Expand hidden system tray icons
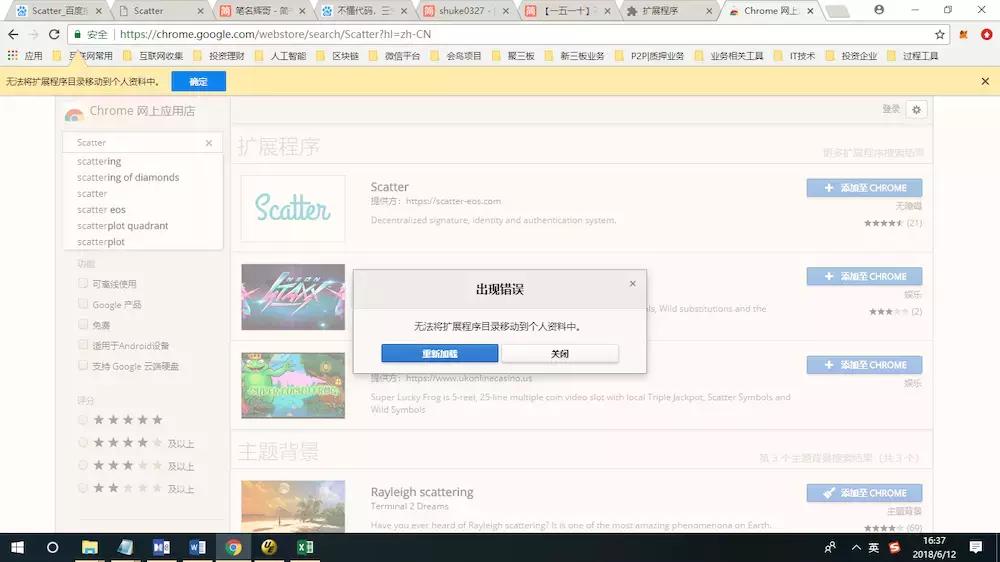This screenshot has height=562, width=1000. pyautogui.click(x=856, y=547)
